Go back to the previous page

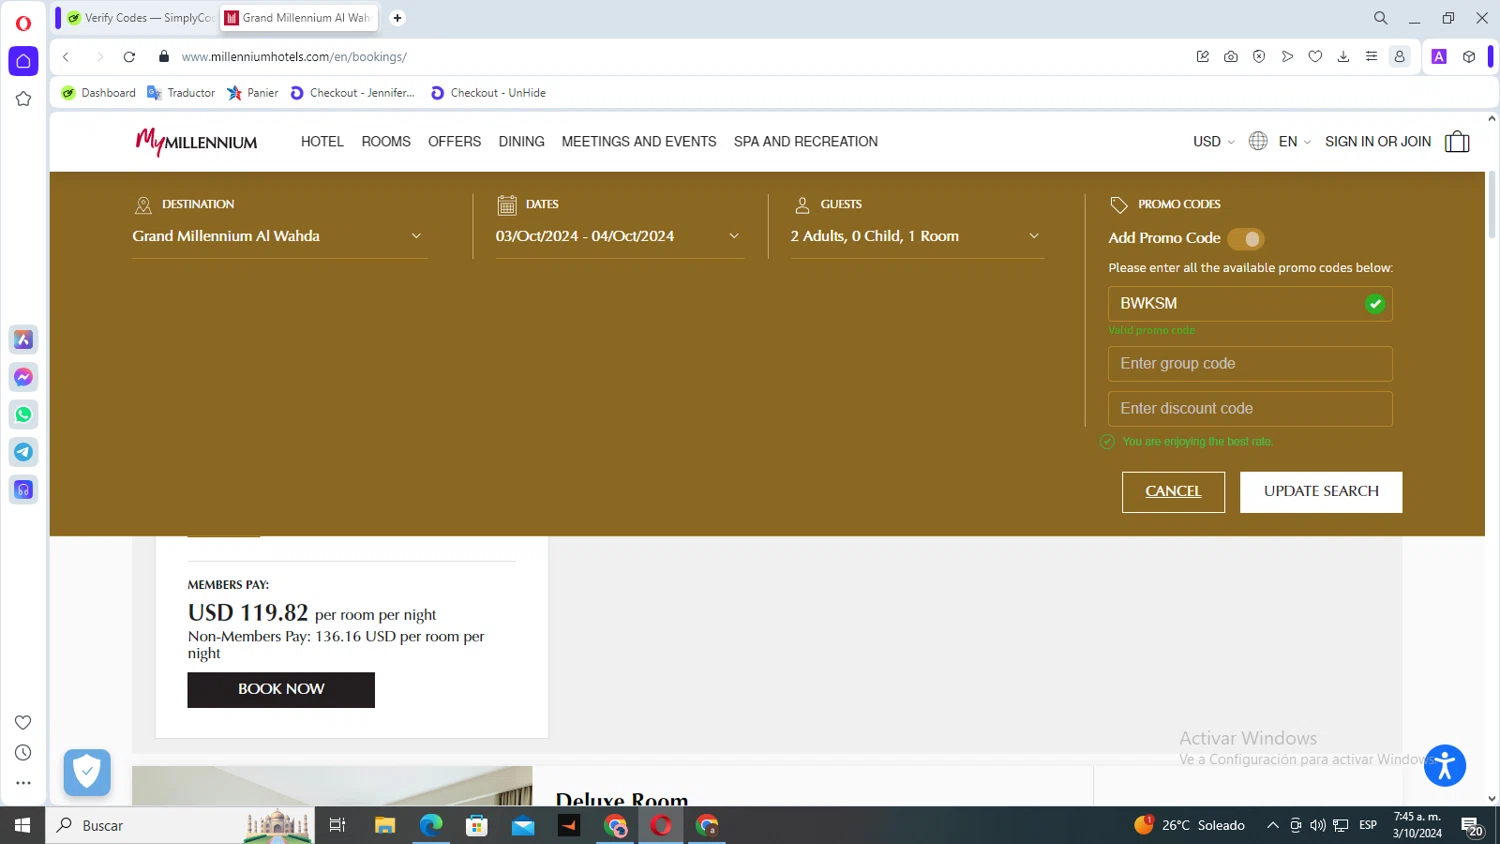click(x=66, y=57)
